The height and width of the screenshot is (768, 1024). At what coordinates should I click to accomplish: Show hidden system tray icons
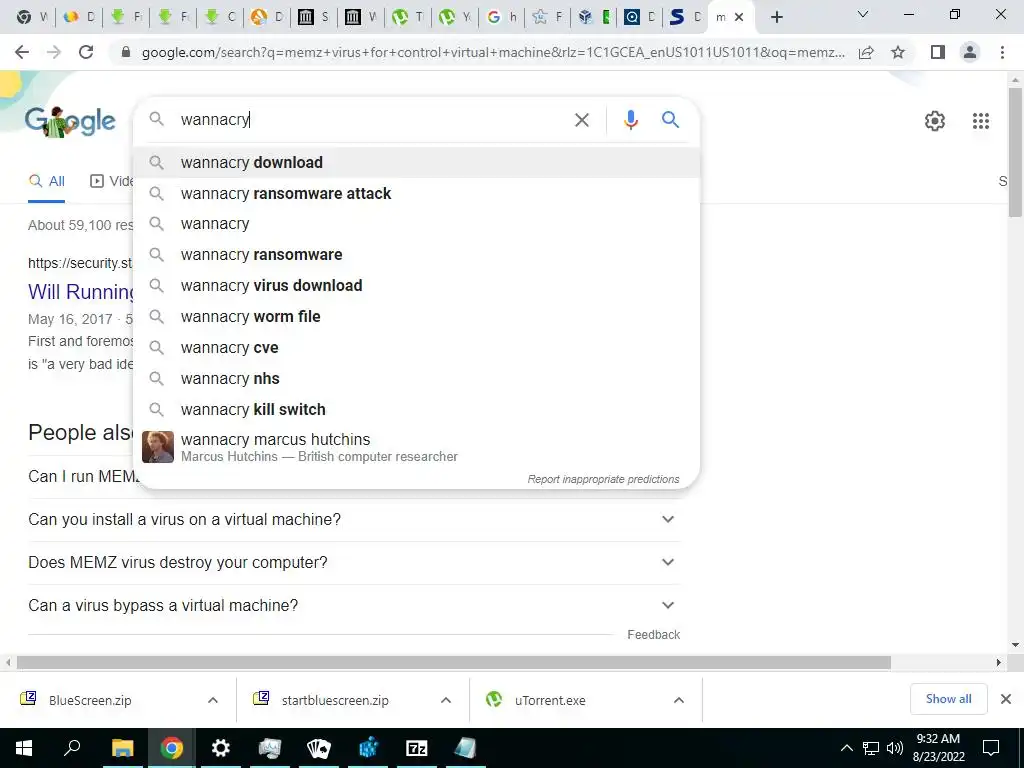click(x=846, y=748)
